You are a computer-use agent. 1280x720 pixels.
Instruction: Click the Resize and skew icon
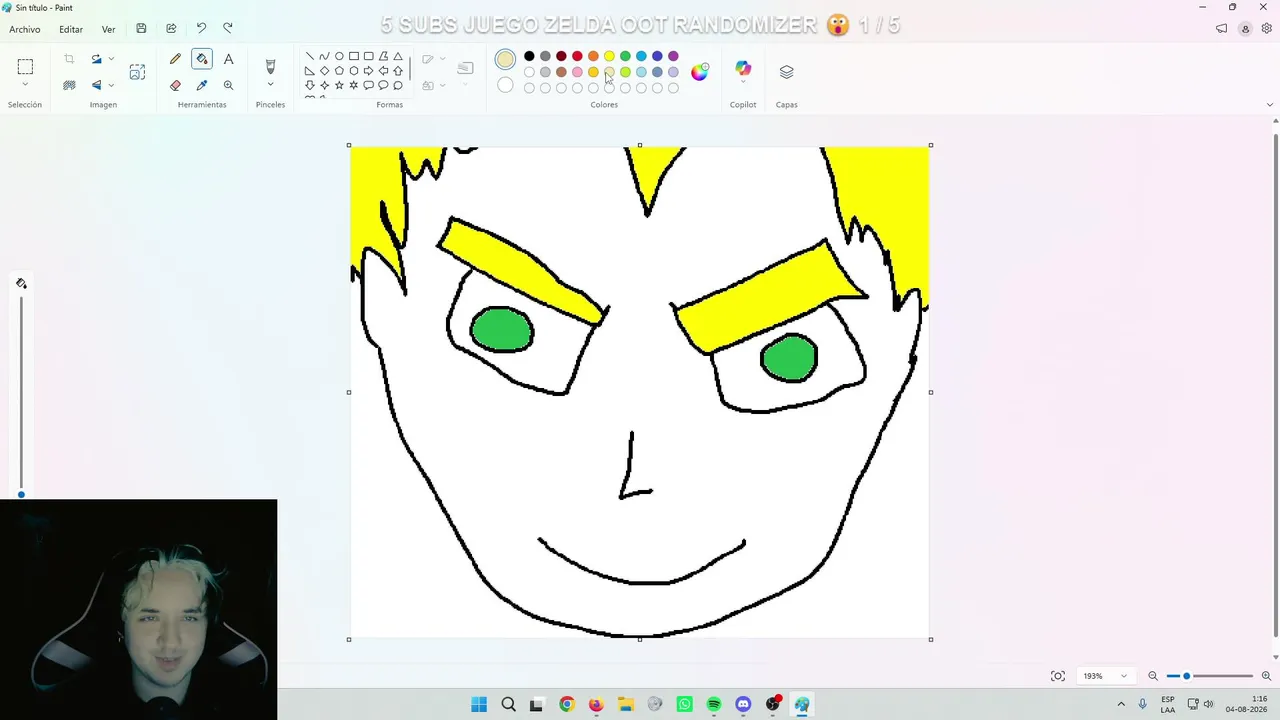tap(137, 72)
